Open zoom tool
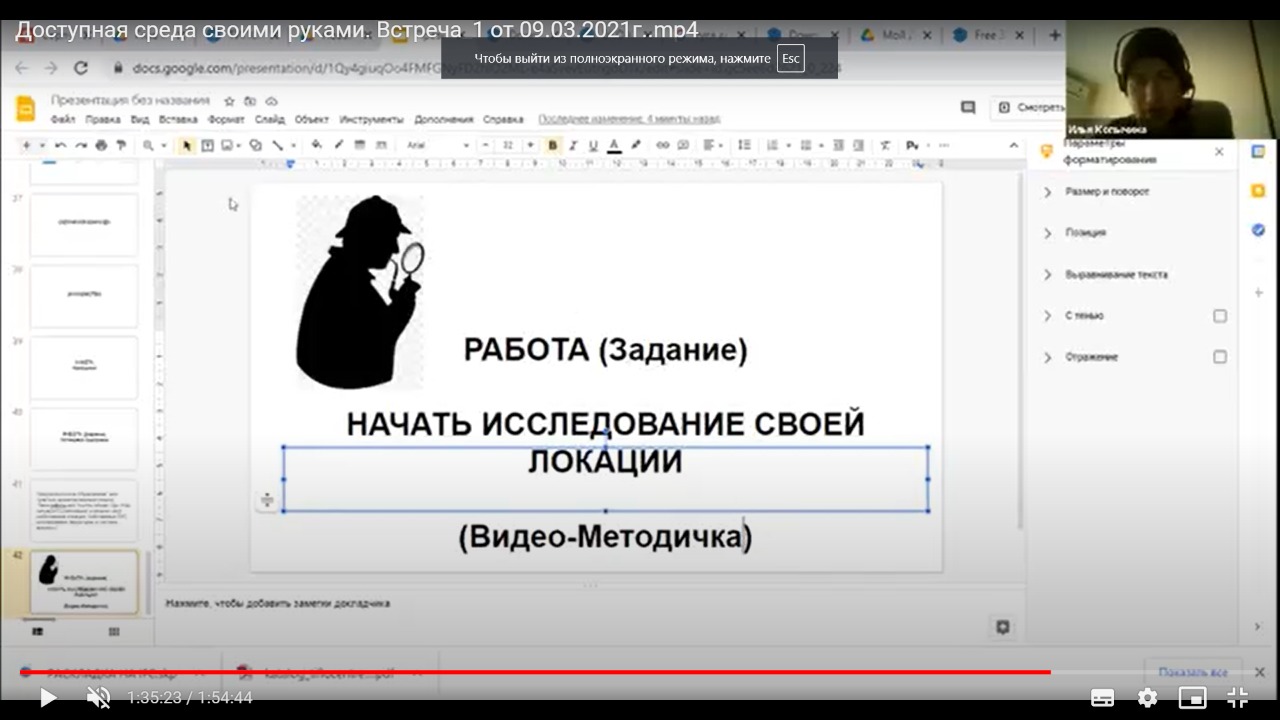 point(148,145)
